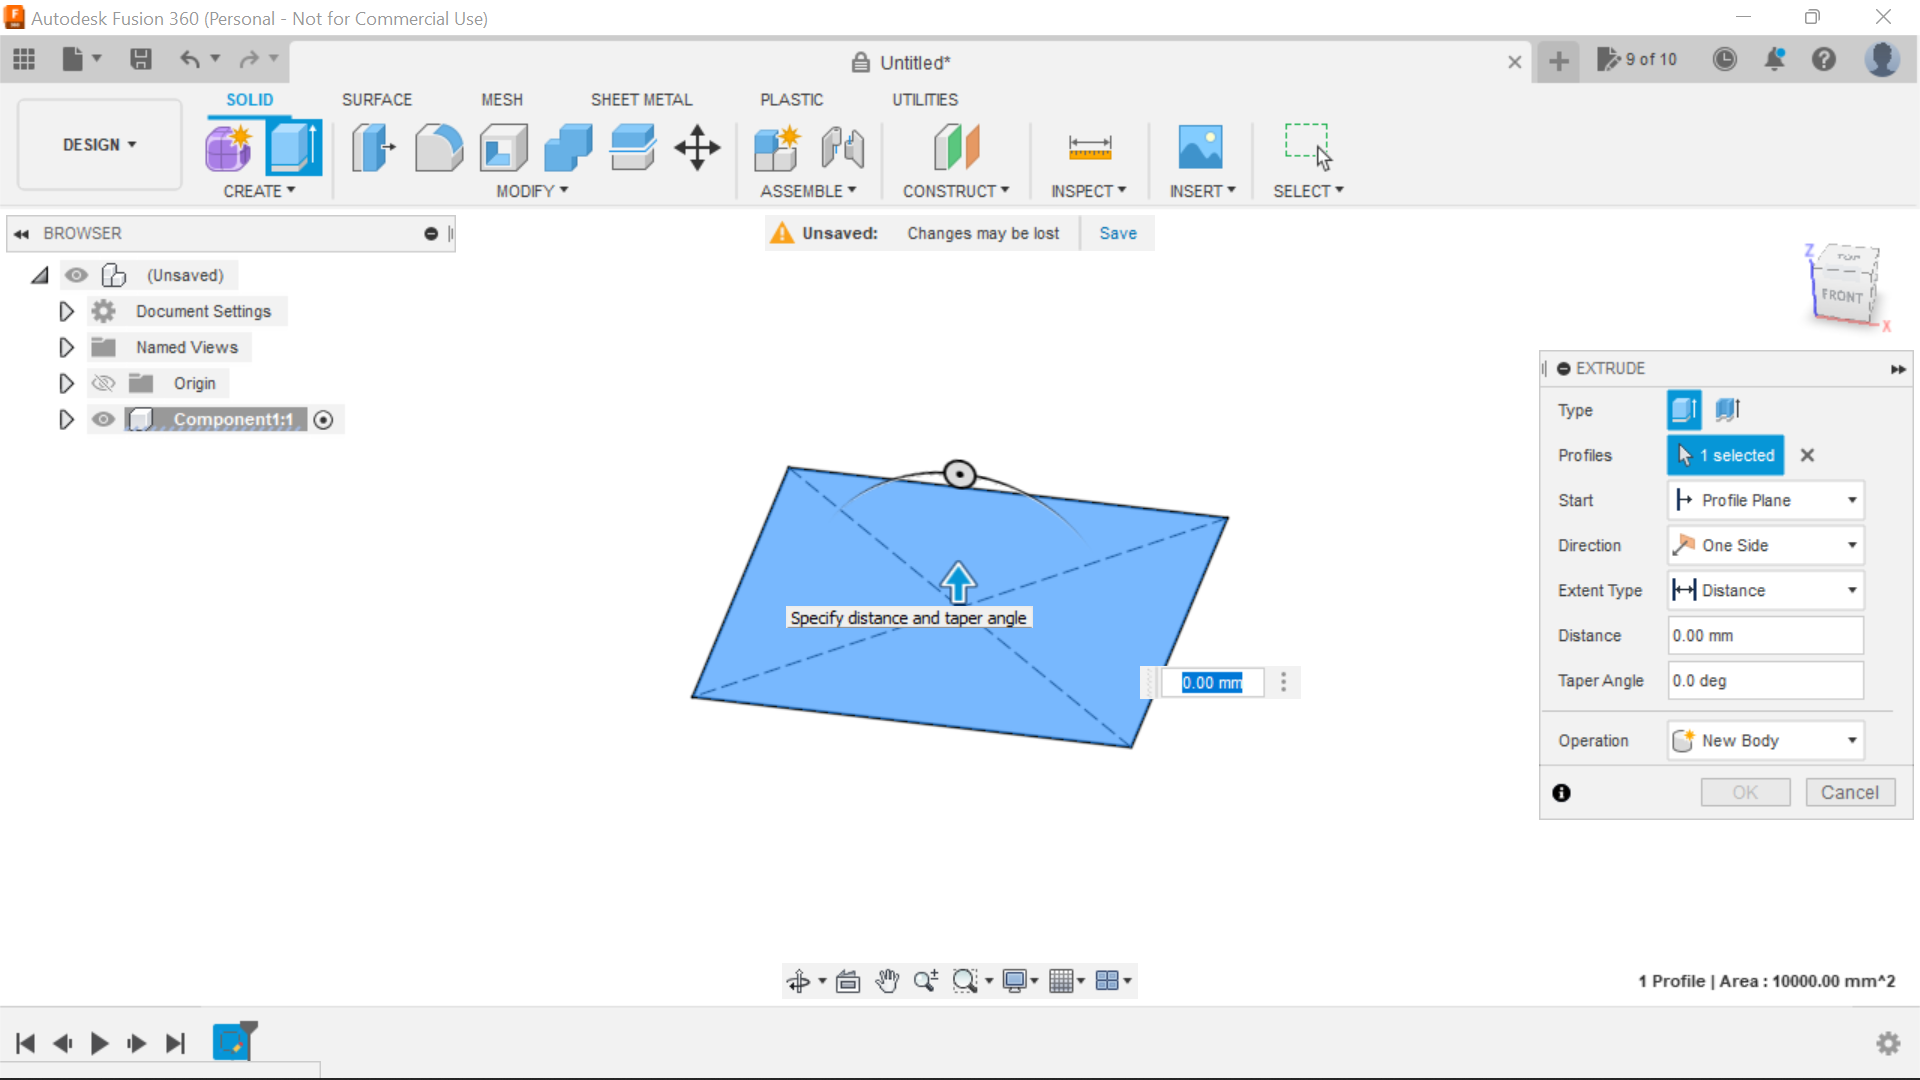Open the Direction dropdown in Extrude dialog
This screenshot has width=1920, height=1080.
(1850, 545)
